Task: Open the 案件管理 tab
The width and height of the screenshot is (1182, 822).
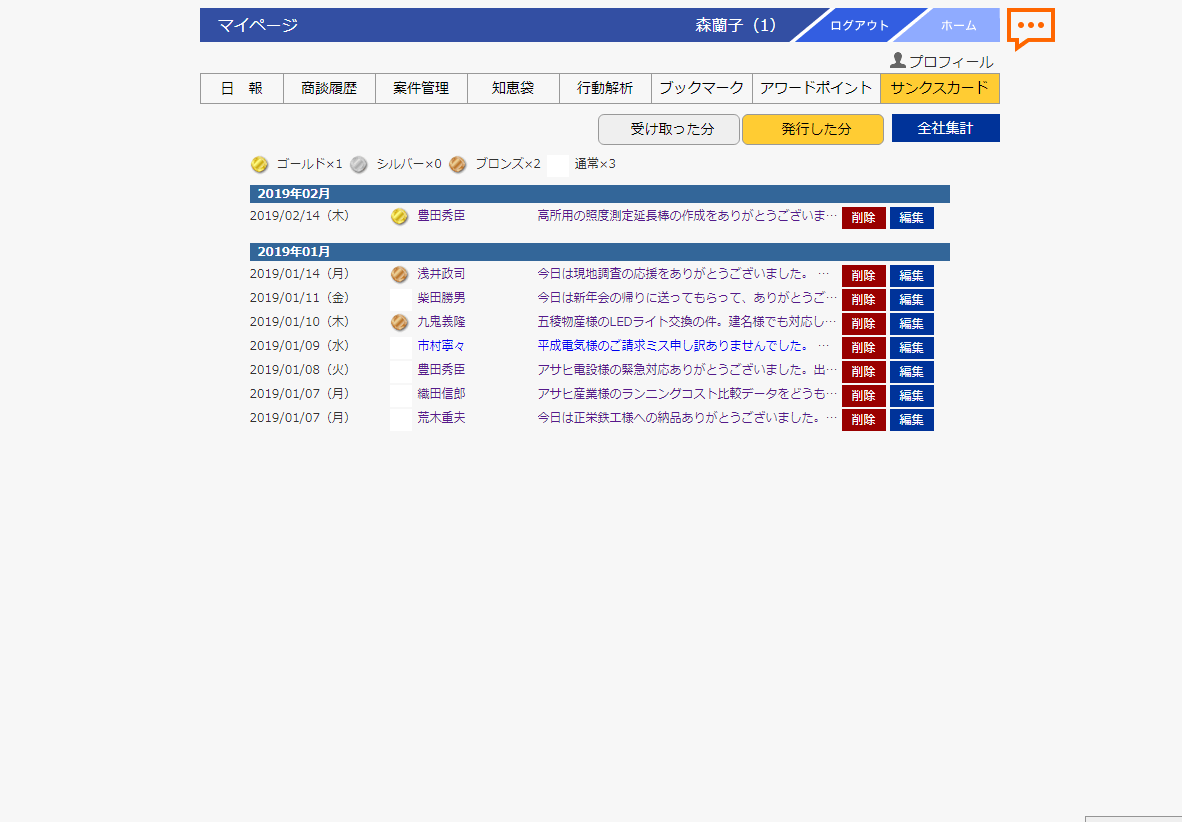Action: click(421, 88)
